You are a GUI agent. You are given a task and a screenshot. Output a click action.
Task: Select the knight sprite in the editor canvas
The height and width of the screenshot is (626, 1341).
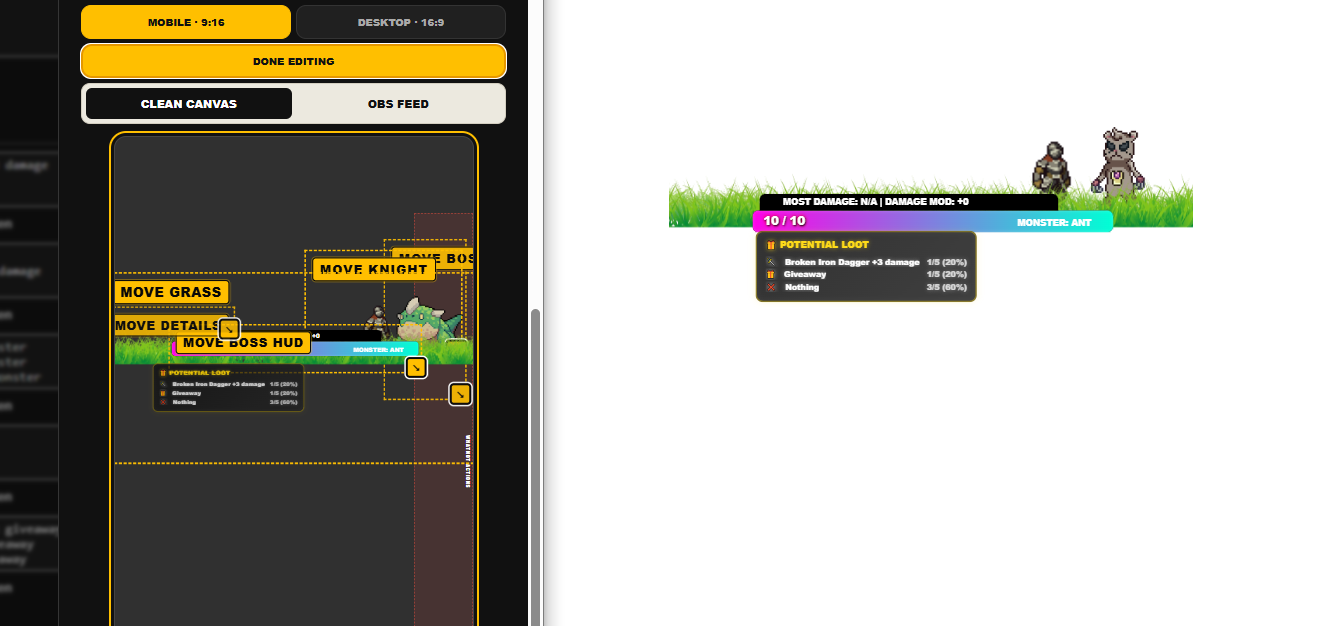[x=376, y=319]
